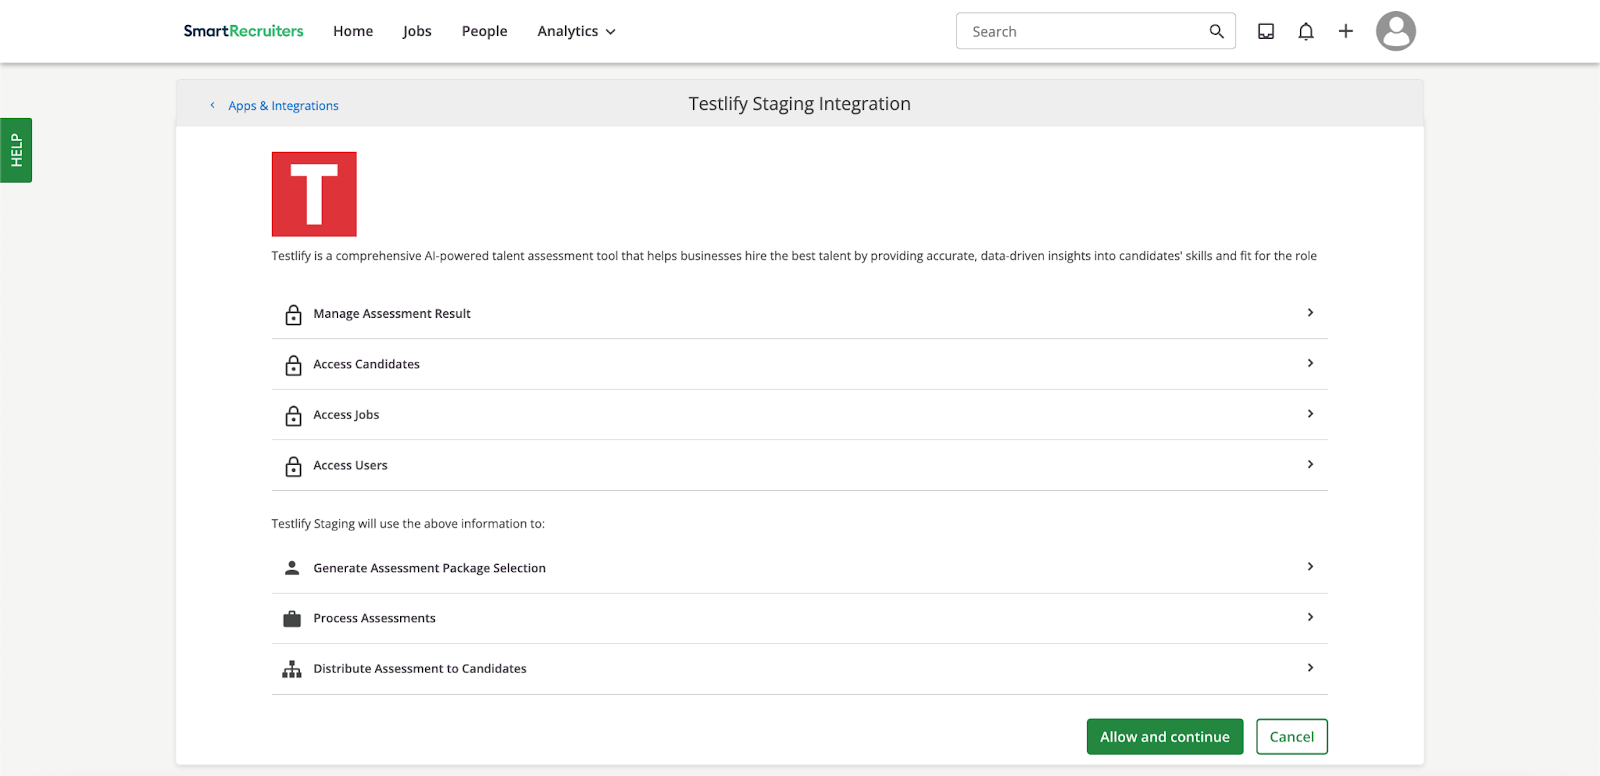The image size is (1600, 776).
Task: Expand Process Assessments chevron
Action: [1310, 617]
